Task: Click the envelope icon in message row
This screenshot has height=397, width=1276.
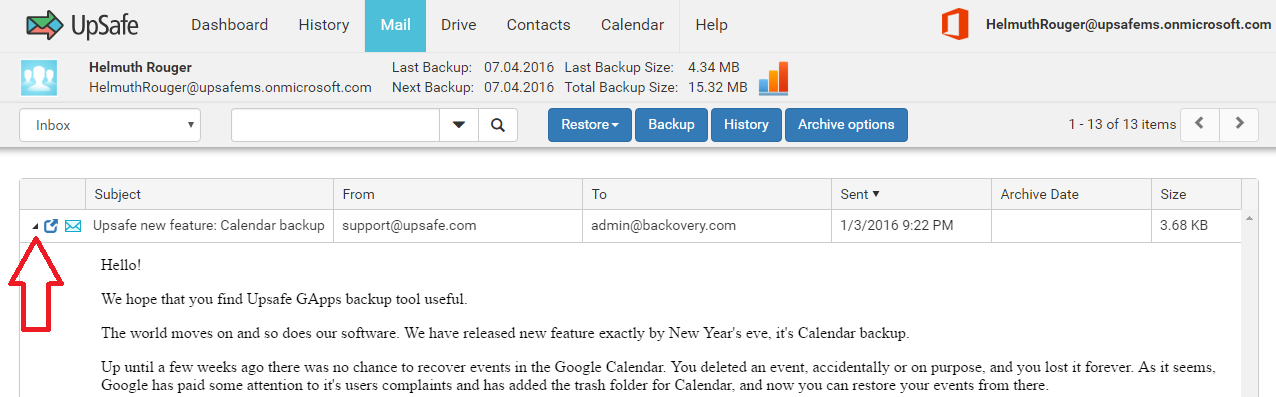Action: pos(73,226)
